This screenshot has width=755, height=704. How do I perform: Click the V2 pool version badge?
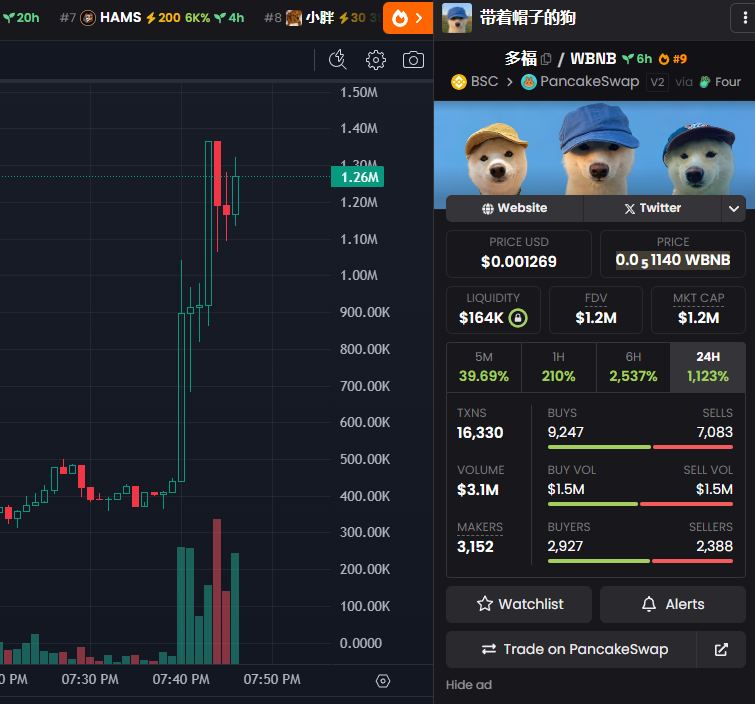pyautogui.click(x=657, y=82)
